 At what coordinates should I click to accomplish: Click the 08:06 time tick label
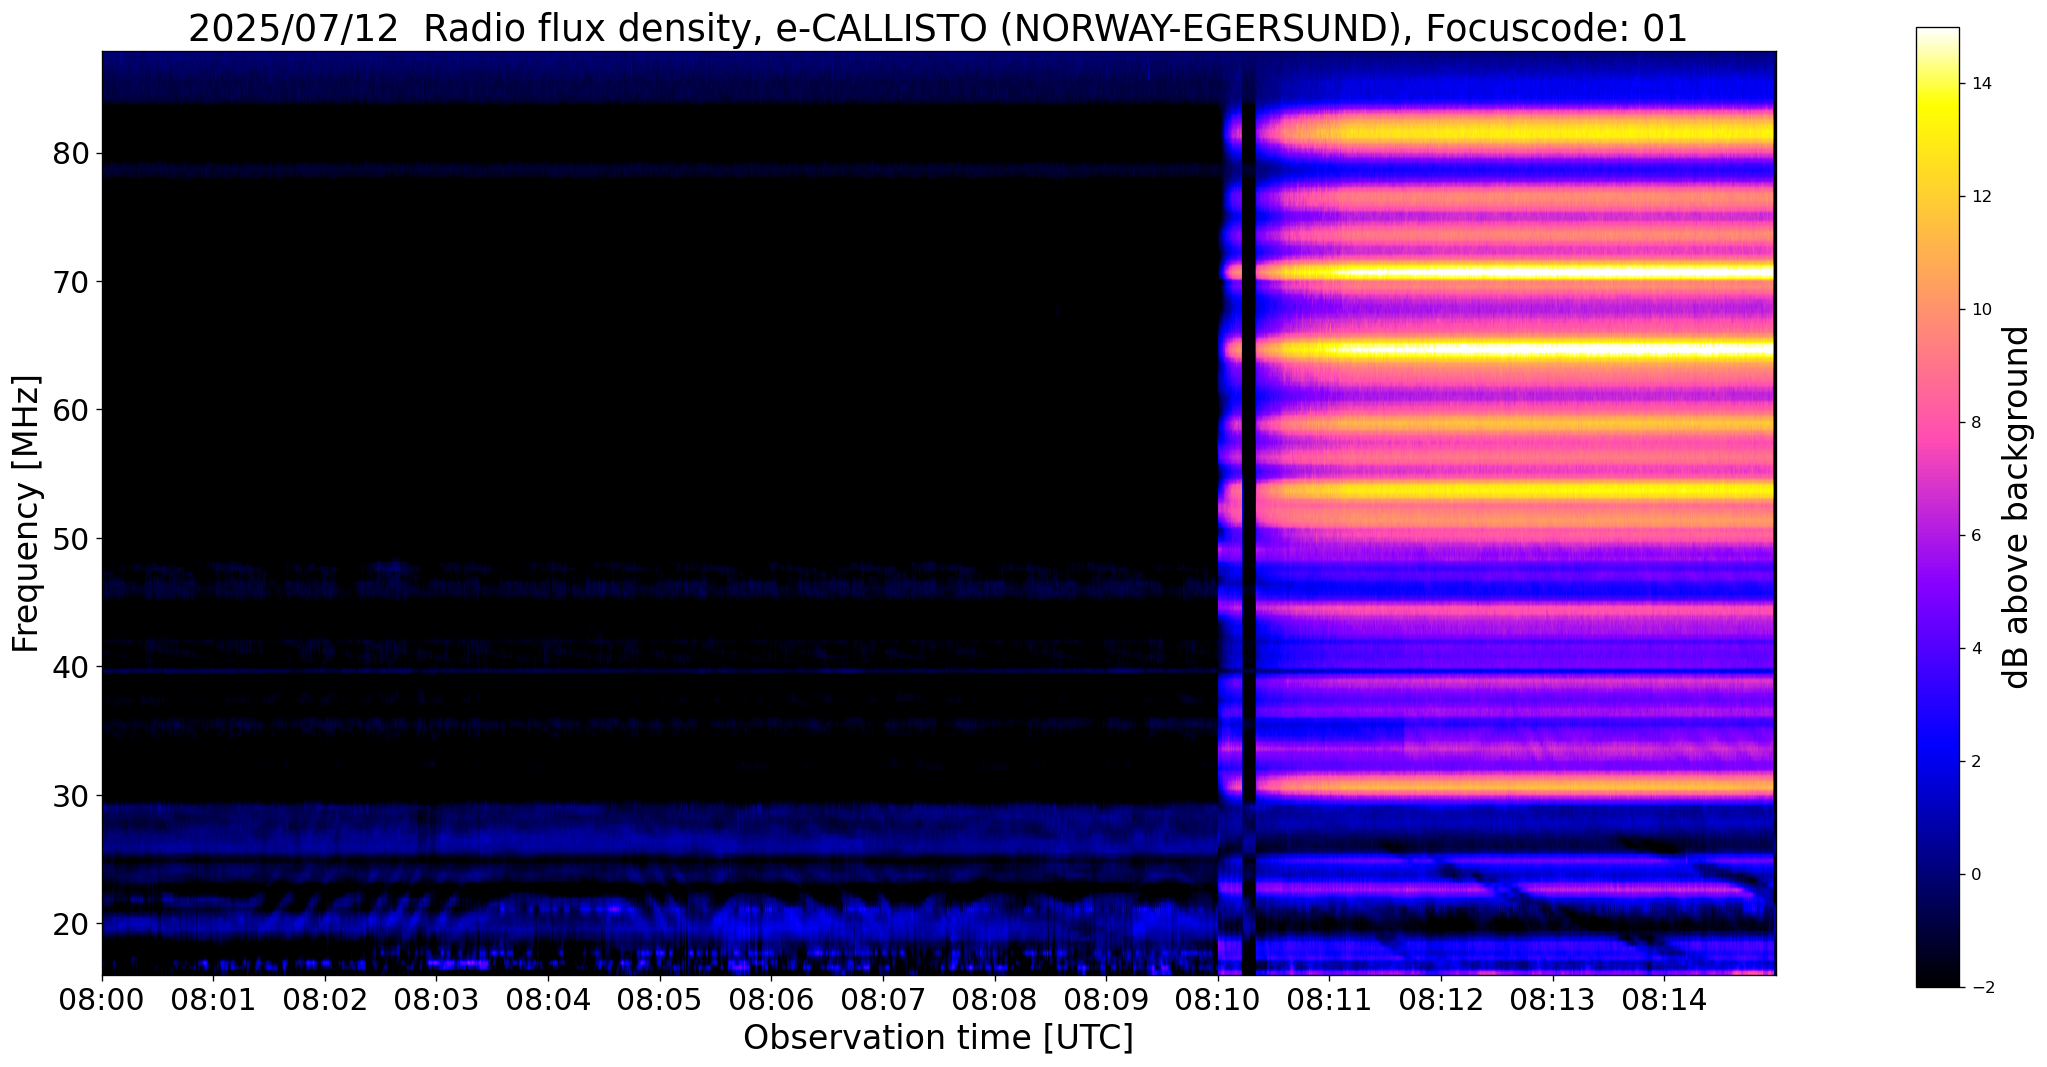tap(771, 999)
